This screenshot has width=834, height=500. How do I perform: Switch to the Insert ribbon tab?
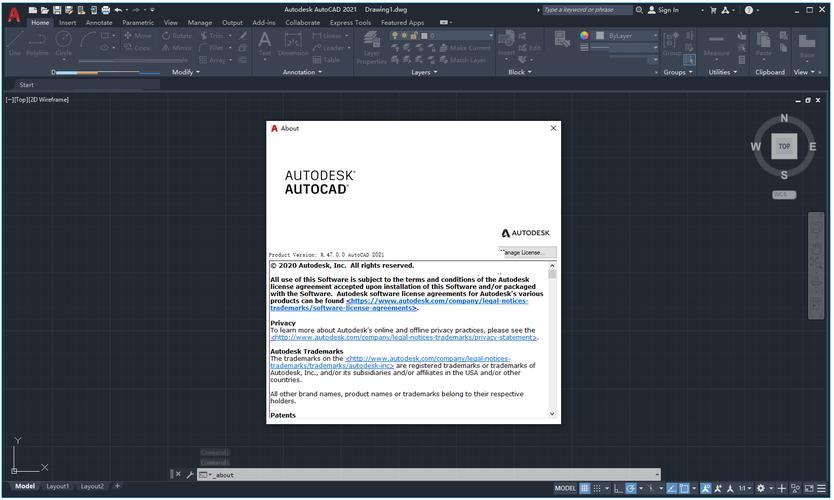point(67,22)
